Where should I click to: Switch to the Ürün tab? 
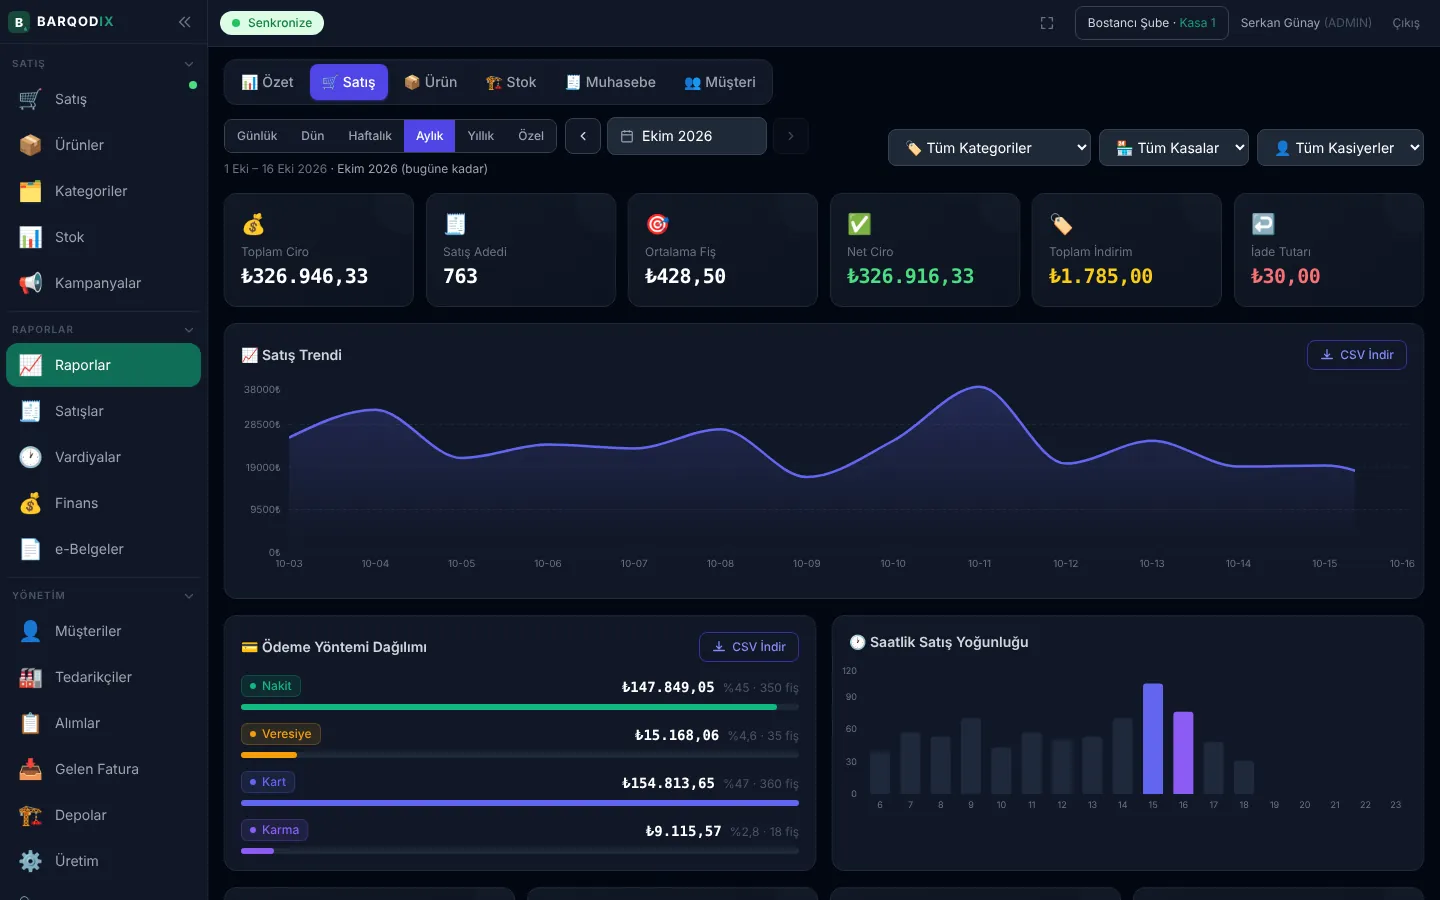(x=431, y=82)
